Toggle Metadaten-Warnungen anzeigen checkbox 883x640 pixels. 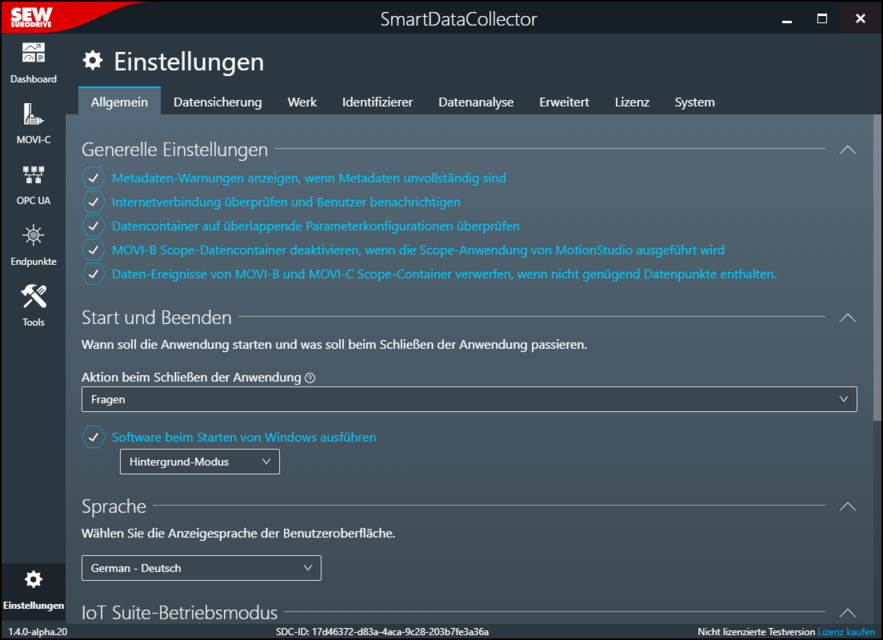pos(93,178)
